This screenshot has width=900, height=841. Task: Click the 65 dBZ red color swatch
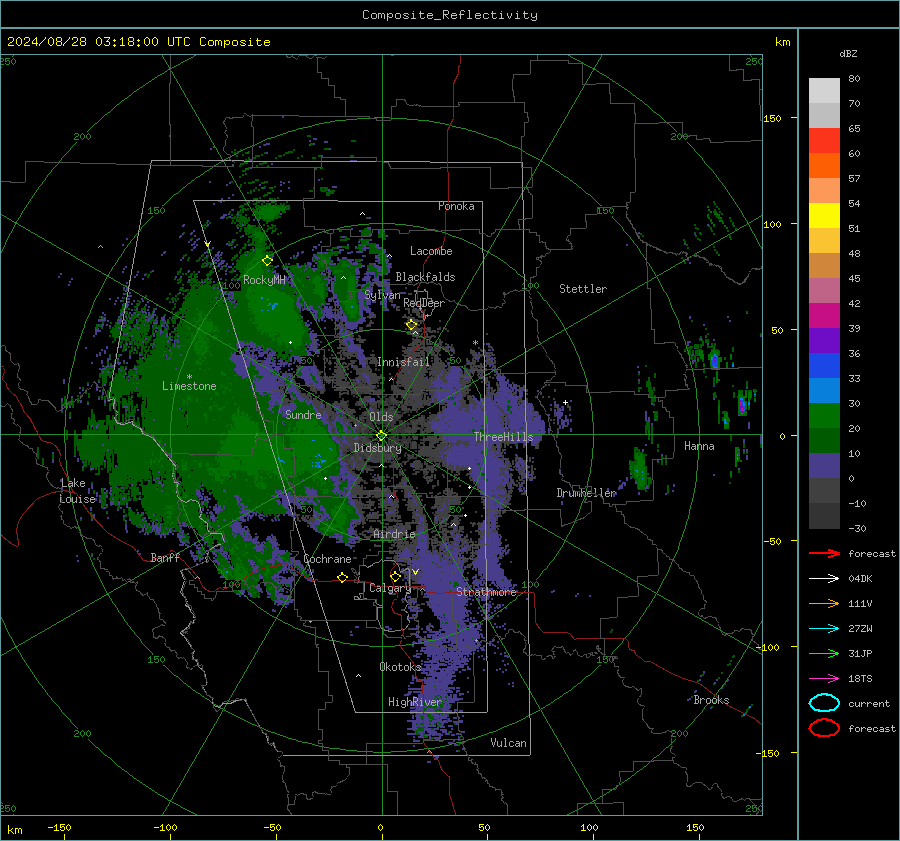(824, 140)
